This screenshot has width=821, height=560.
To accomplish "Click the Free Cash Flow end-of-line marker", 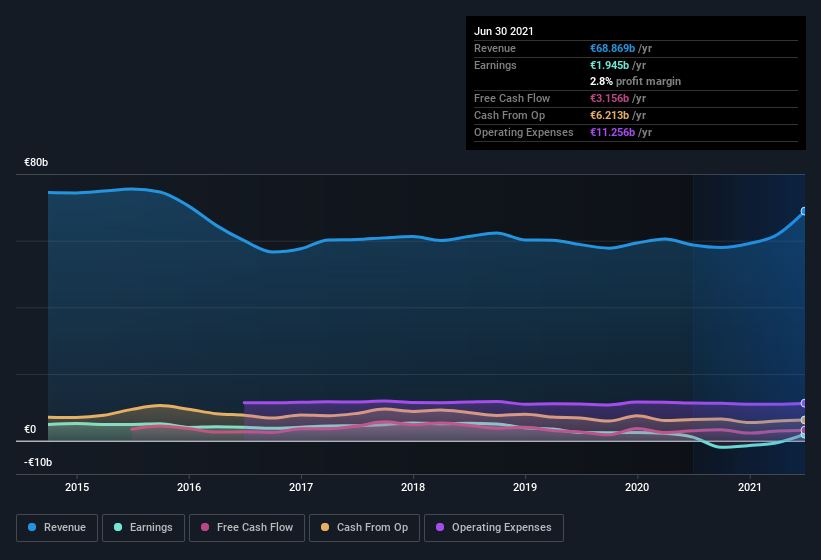I will (804, 430).
